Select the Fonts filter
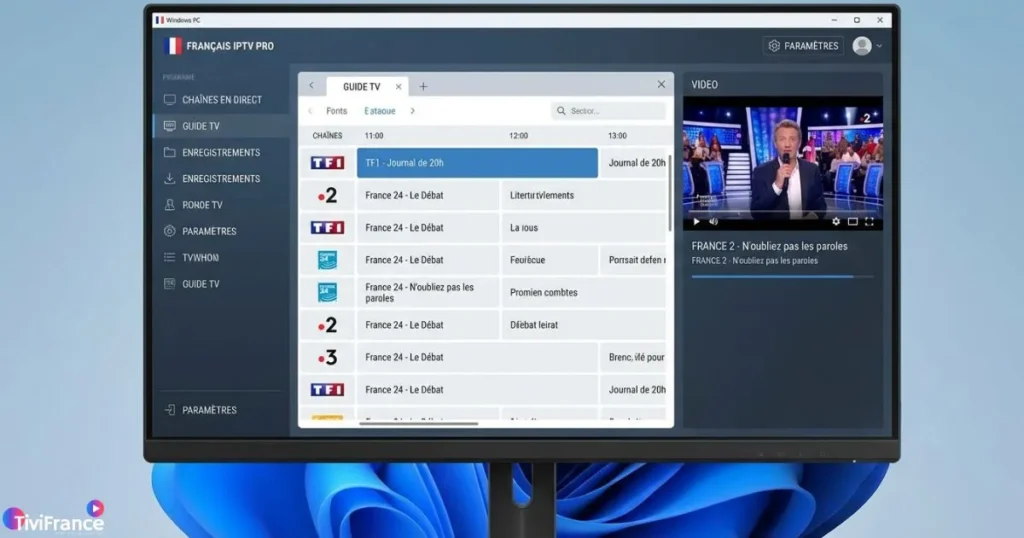The width and height of the screenshot is (1024, 538). [x=336, y=111]
